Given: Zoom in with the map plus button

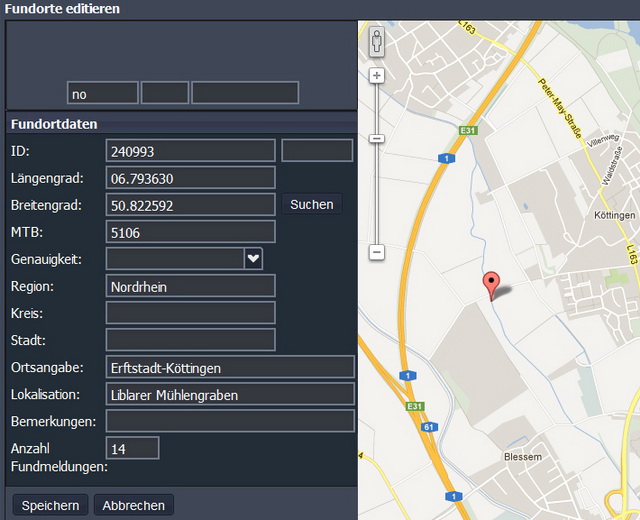Looking at the screenshot, I should pyautogui.click(x=377, y=76).
